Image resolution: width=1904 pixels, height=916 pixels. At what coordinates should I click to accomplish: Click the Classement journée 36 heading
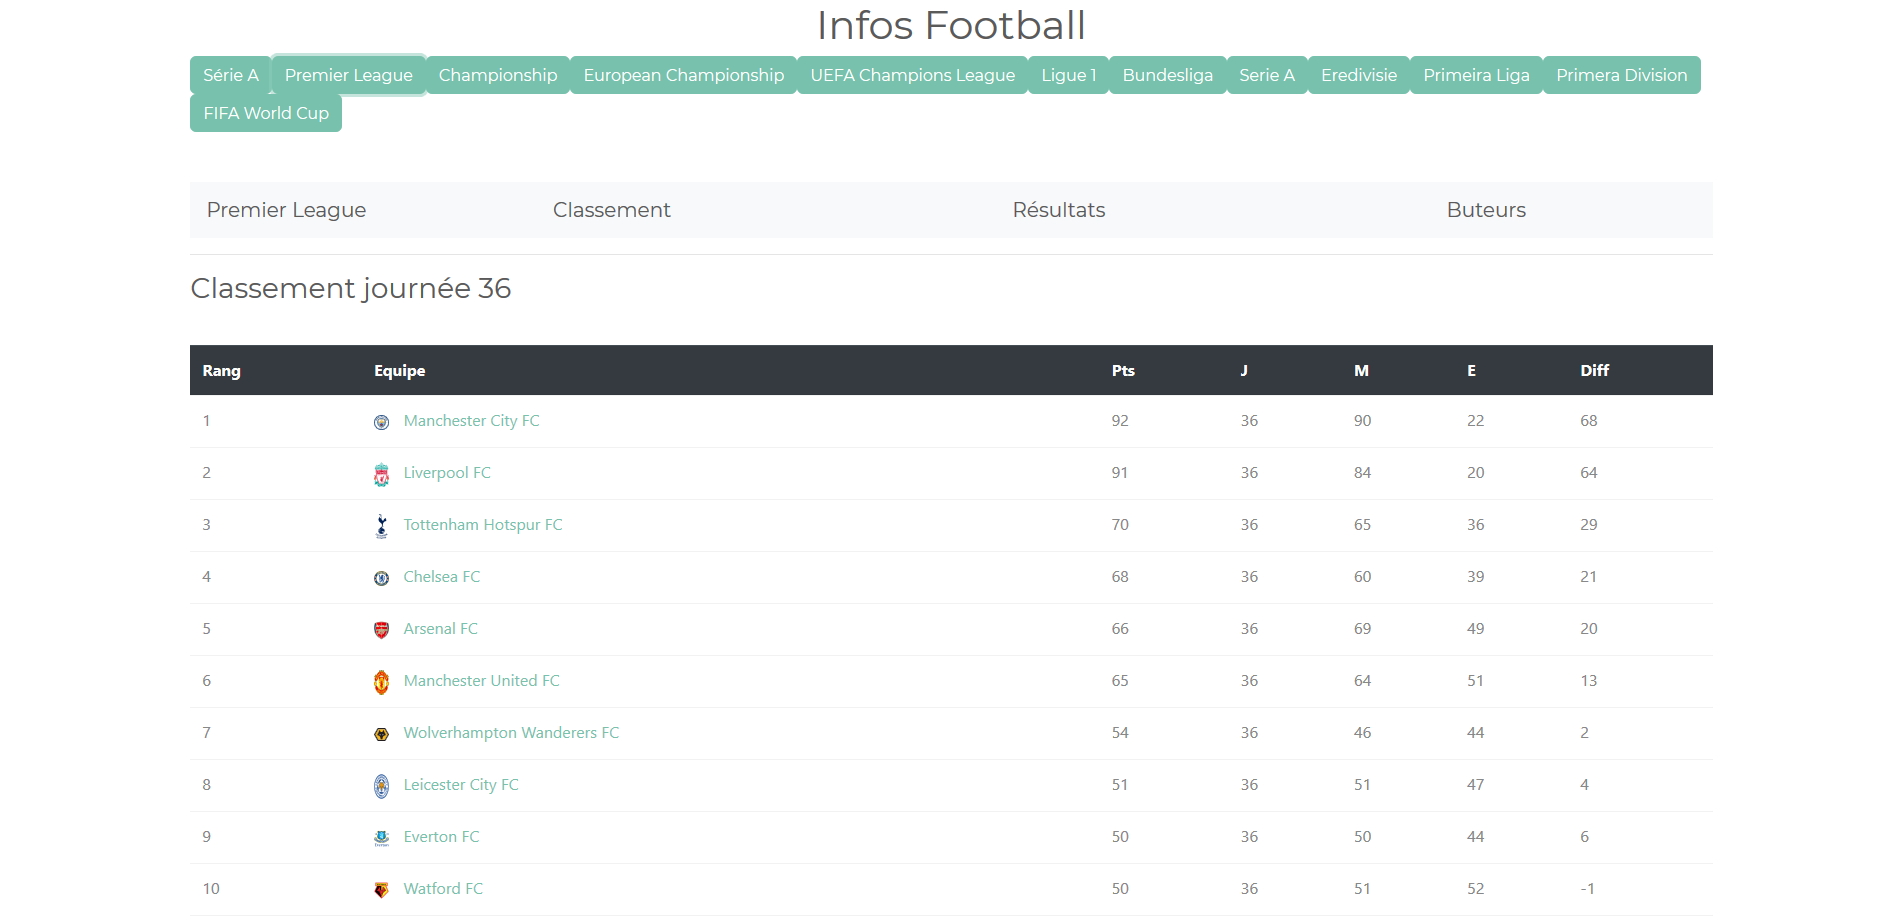click(x=351, y=288)
